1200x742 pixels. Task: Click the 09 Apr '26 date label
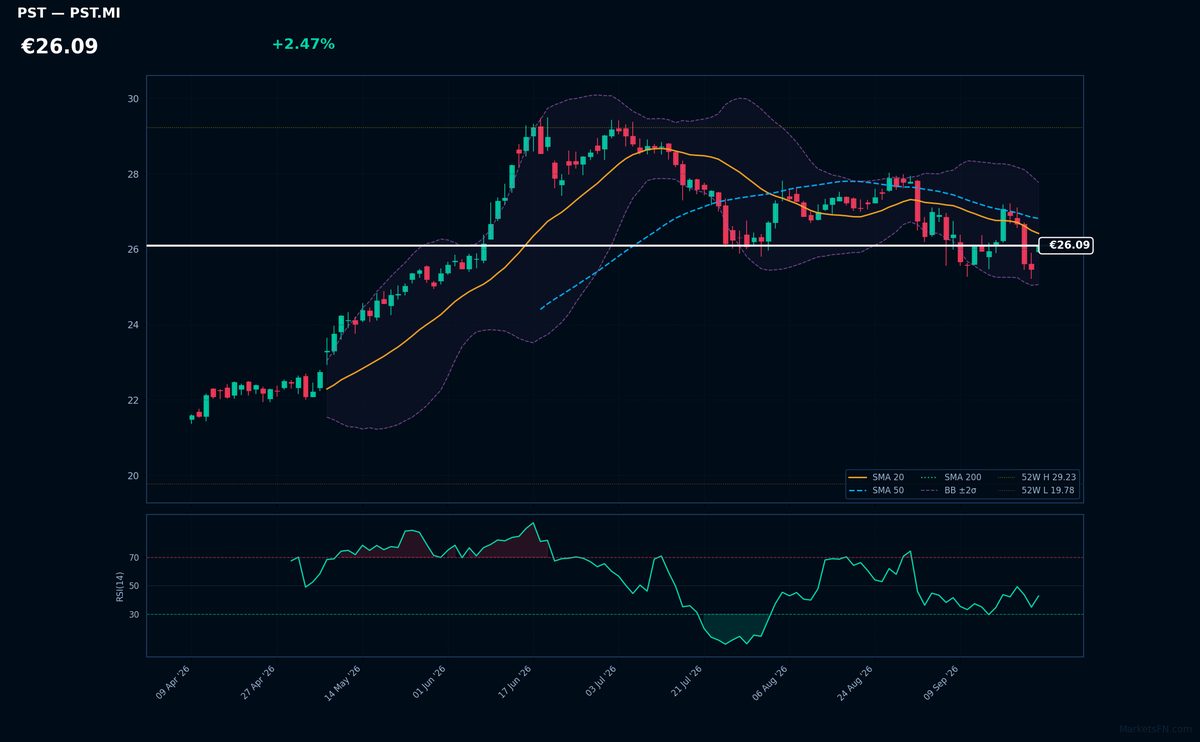tap(173, 682)
